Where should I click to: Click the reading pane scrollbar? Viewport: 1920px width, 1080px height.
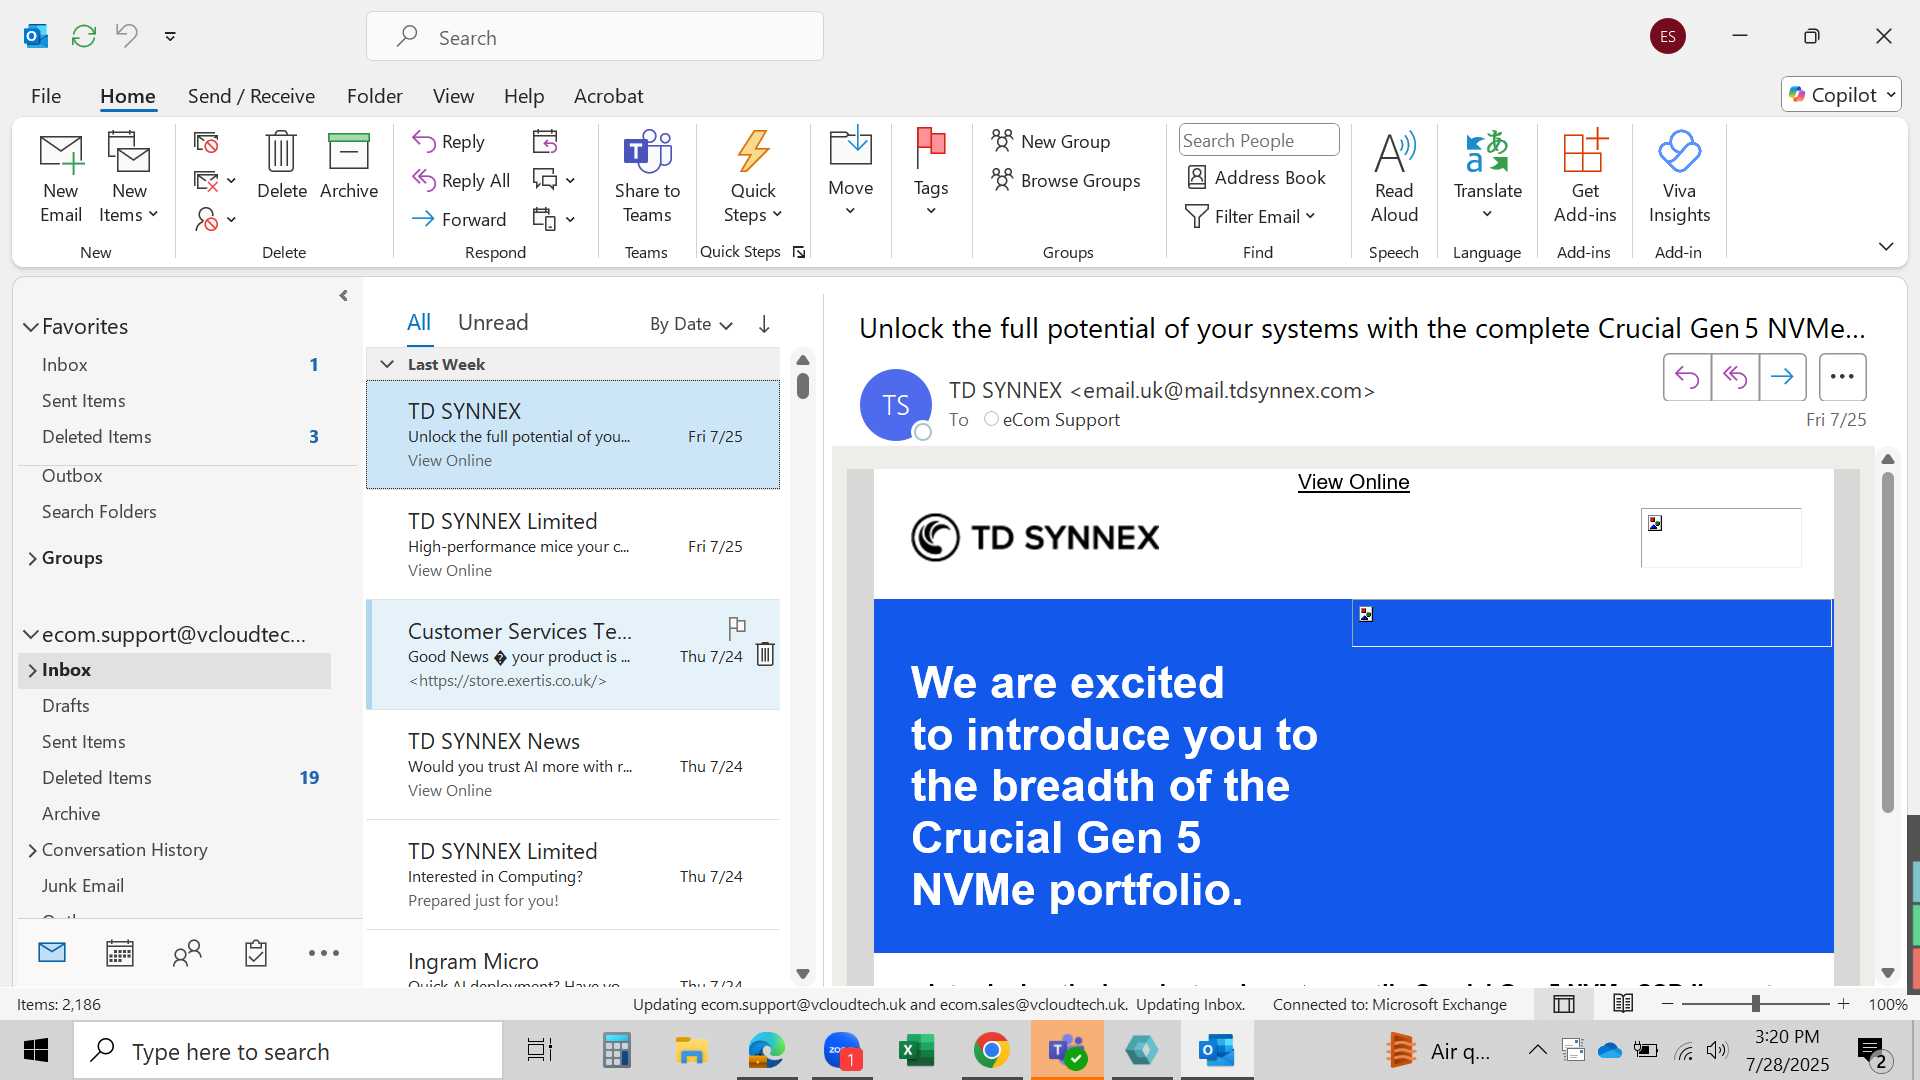[x=1888, y=640]
